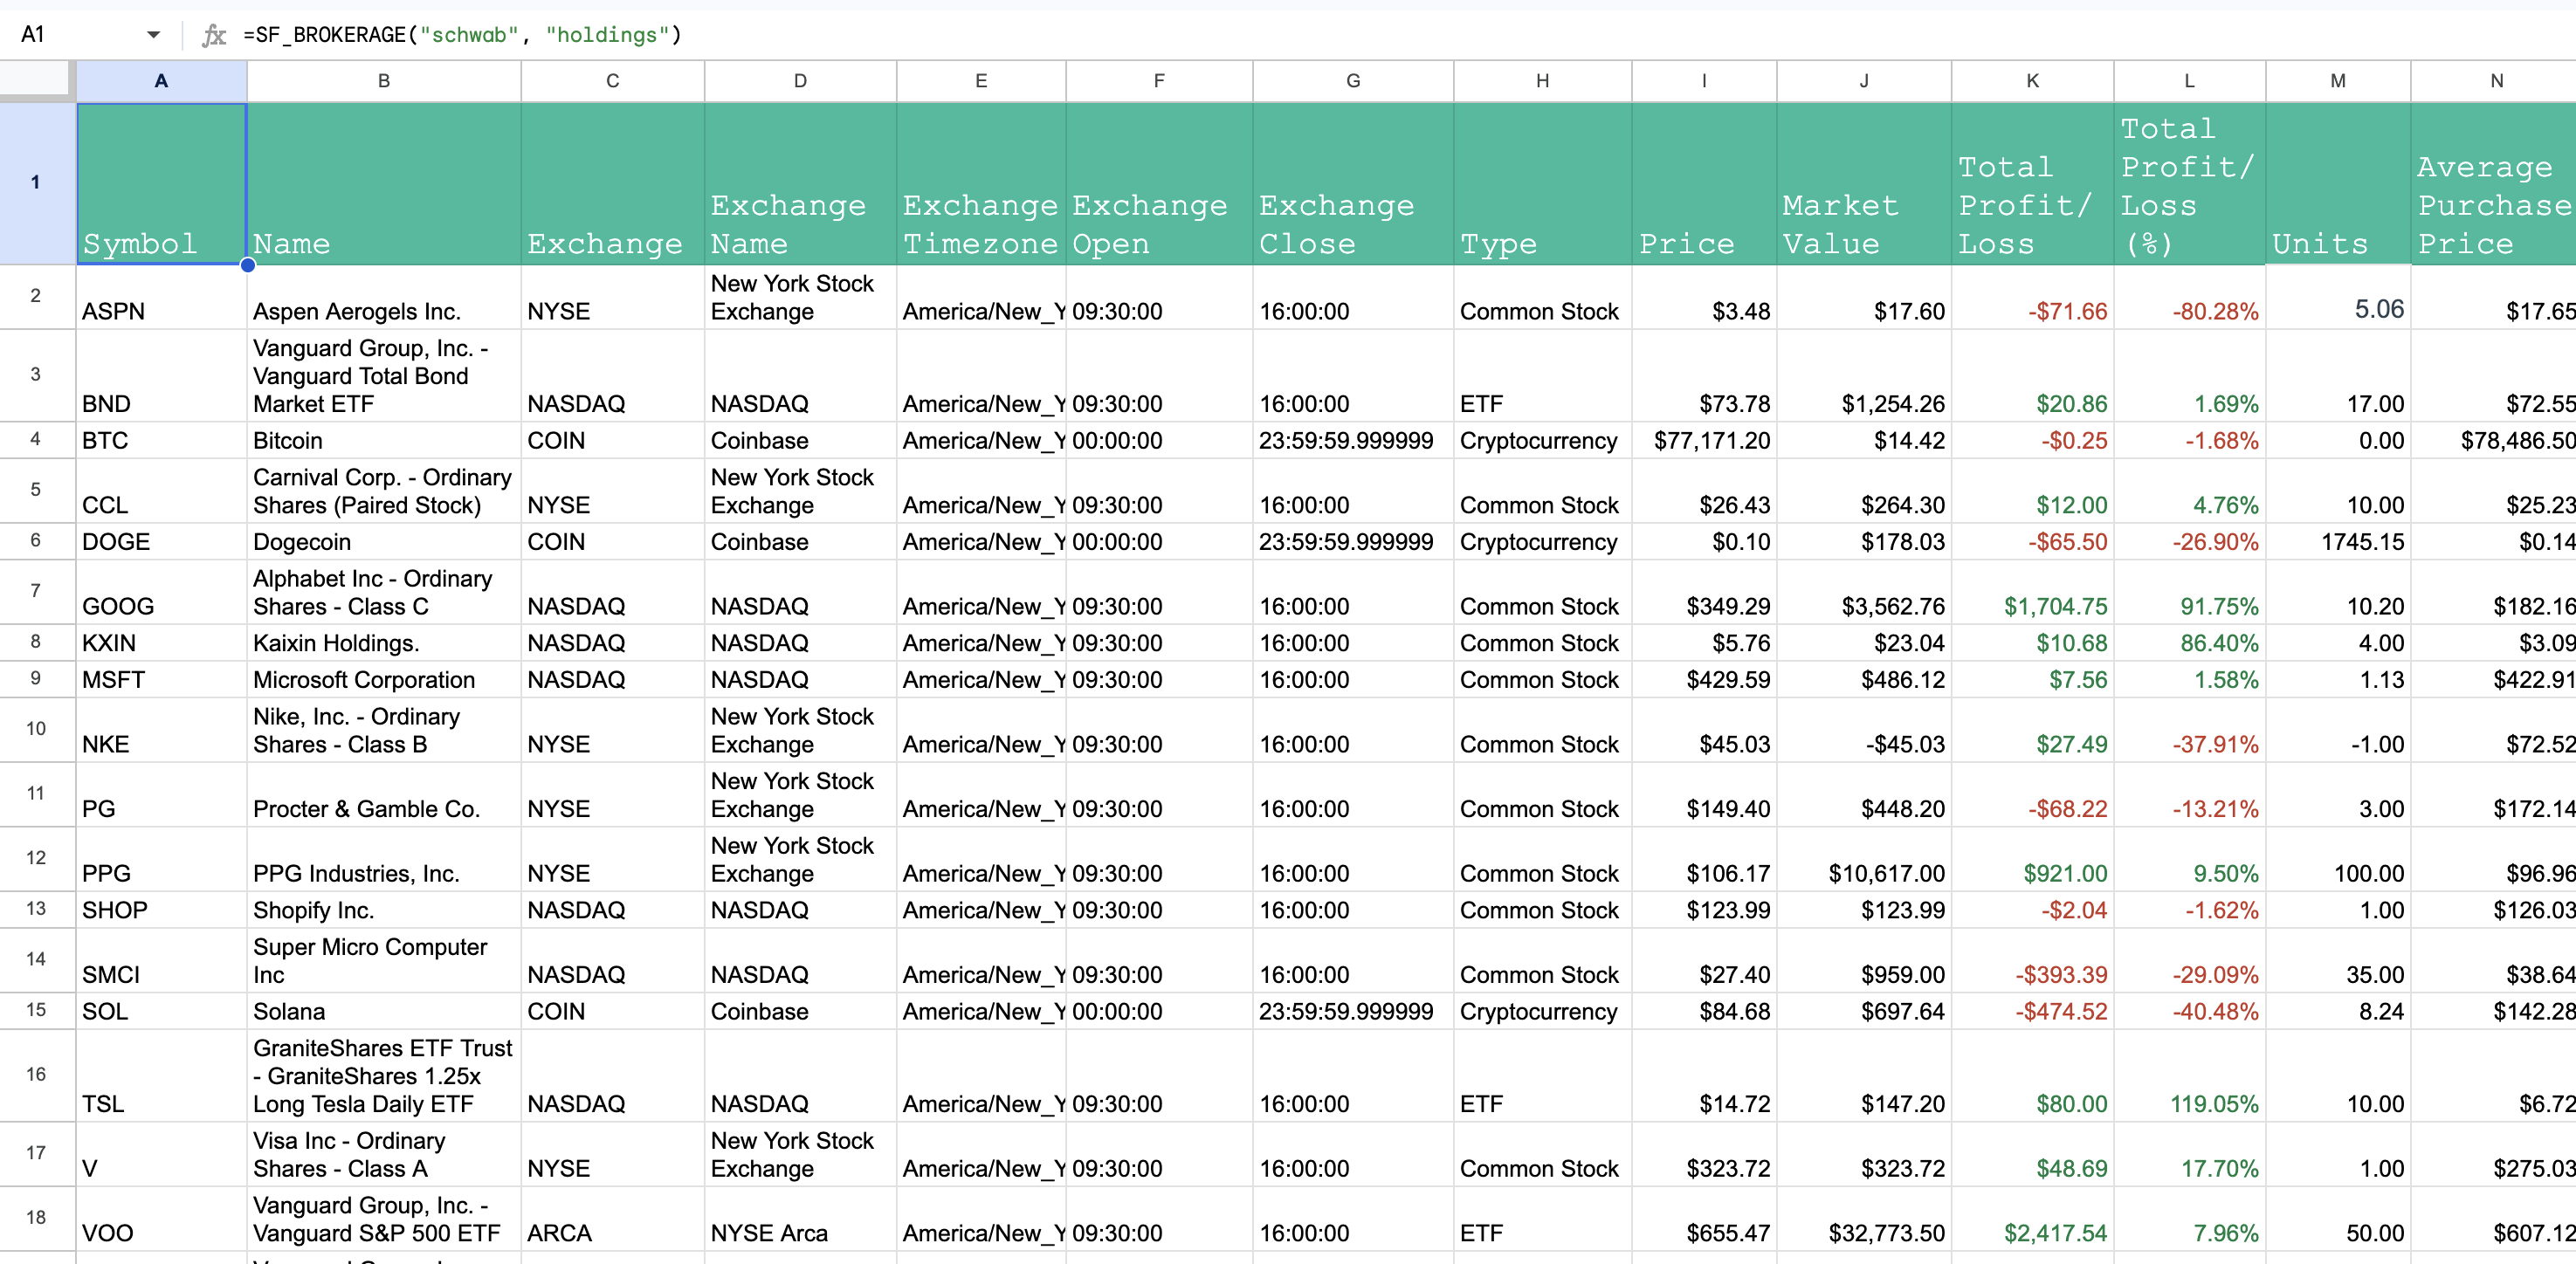Click the Name Box showing A1
The width and height of the screenshot is (2576, 1264).
click(80, 35)
